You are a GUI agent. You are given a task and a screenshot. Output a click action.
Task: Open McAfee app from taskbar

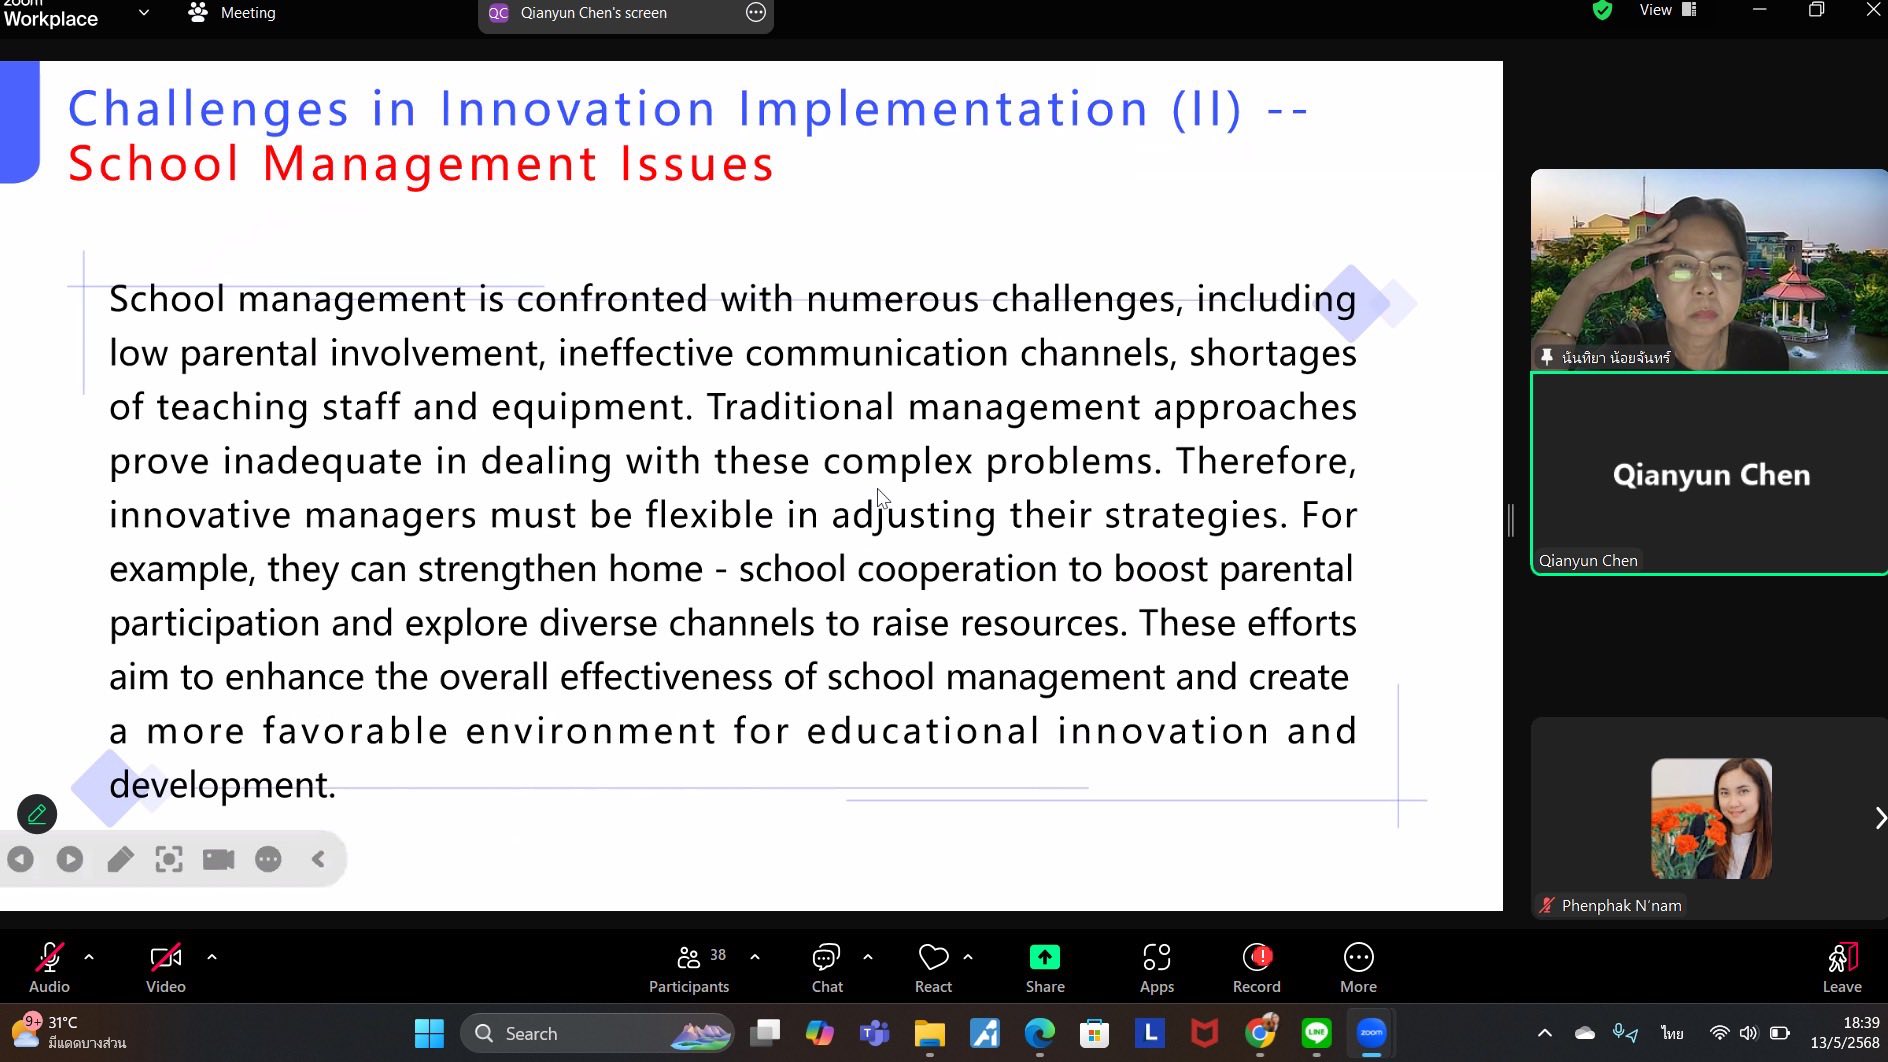click(1205, 1033)
